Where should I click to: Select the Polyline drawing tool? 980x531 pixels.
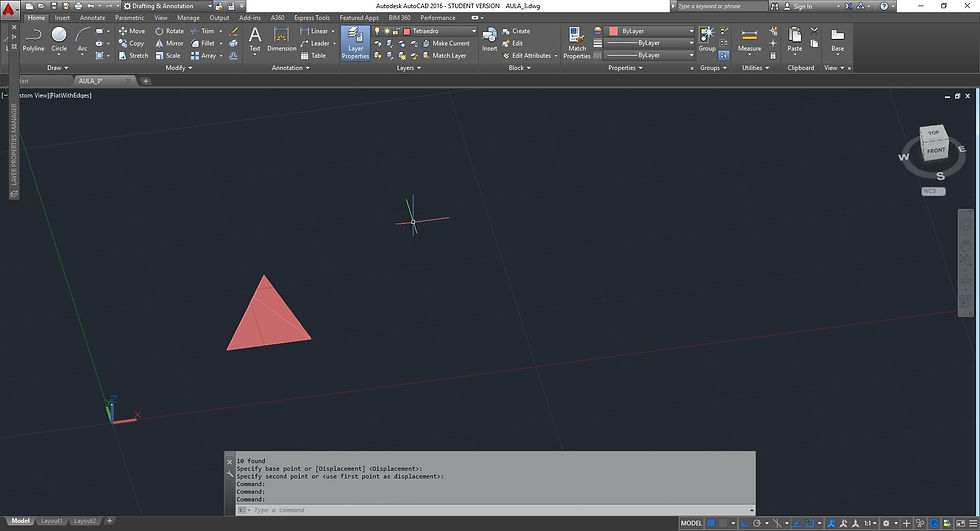pyautogui.click(x=33, y=39)
